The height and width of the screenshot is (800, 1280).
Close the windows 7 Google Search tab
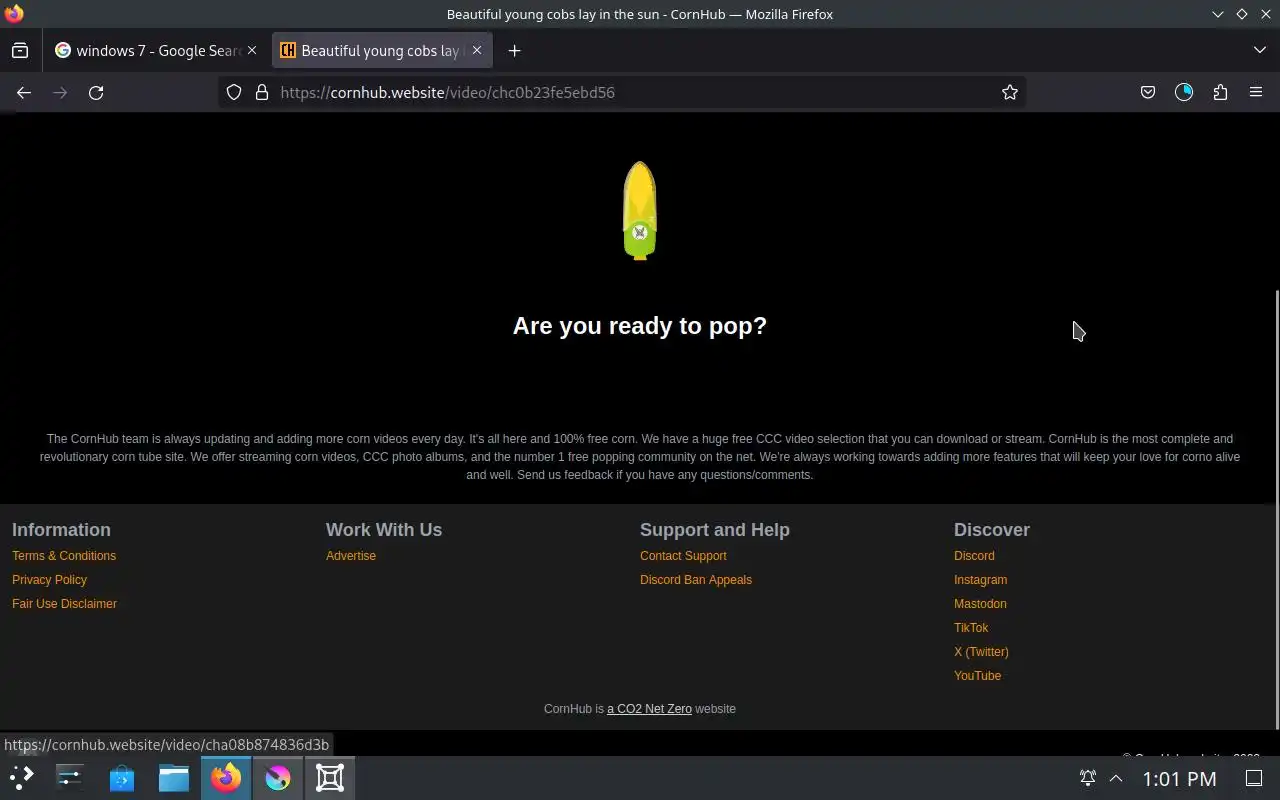(x=252, y=50)
